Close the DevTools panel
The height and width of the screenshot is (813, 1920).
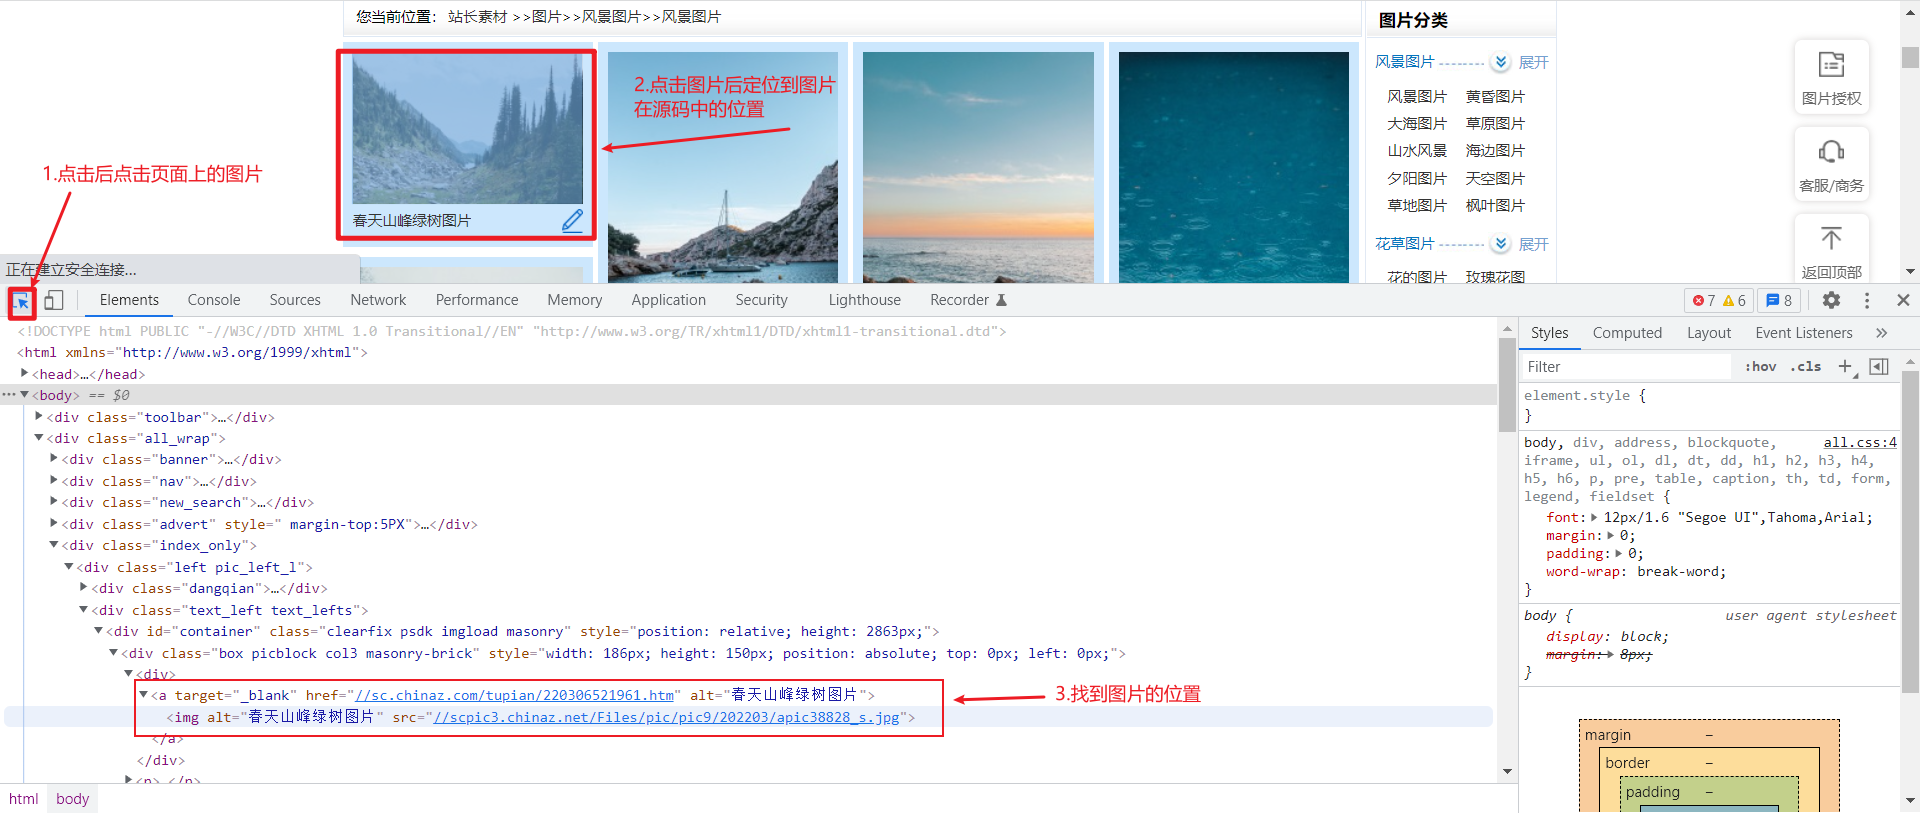1903,300
